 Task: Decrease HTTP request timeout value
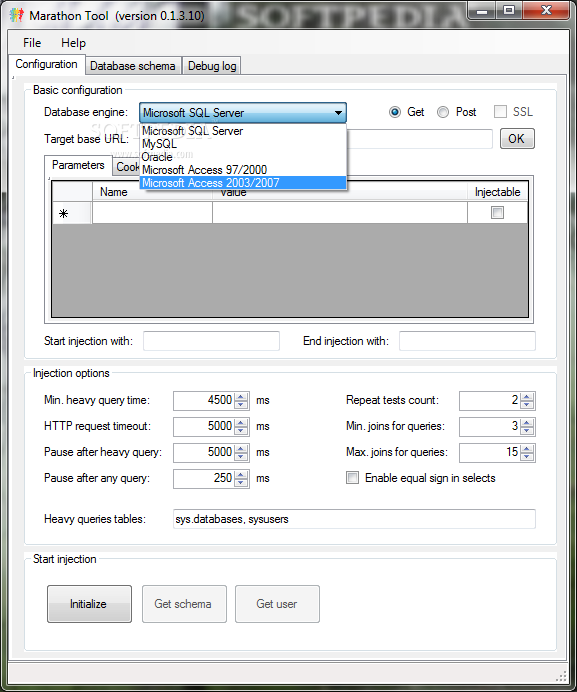point(241,431)
